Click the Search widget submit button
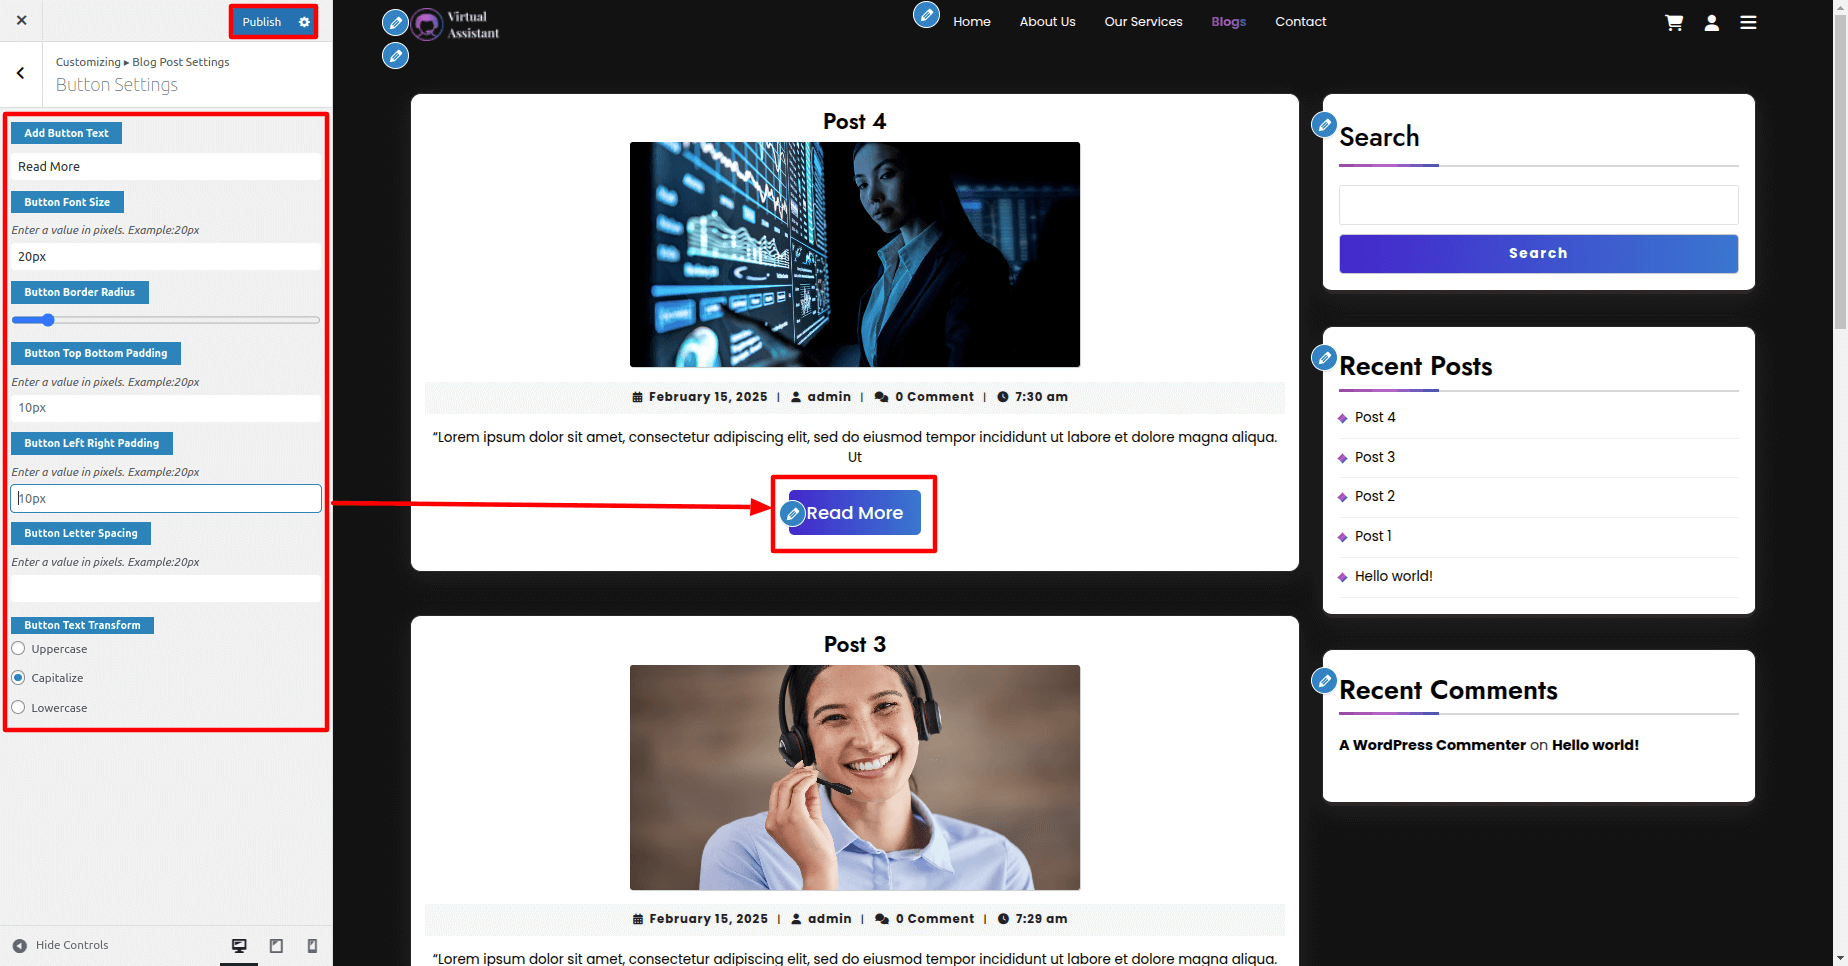Image resolution: width=1848 pixels, height=966 pixels. tap(1538, 254)
